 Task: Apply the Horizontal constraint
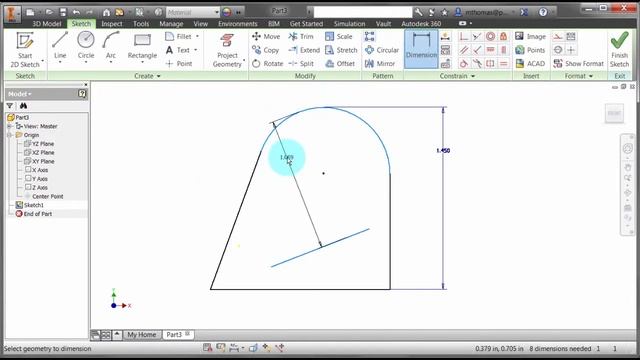click(x=490, y=50)
